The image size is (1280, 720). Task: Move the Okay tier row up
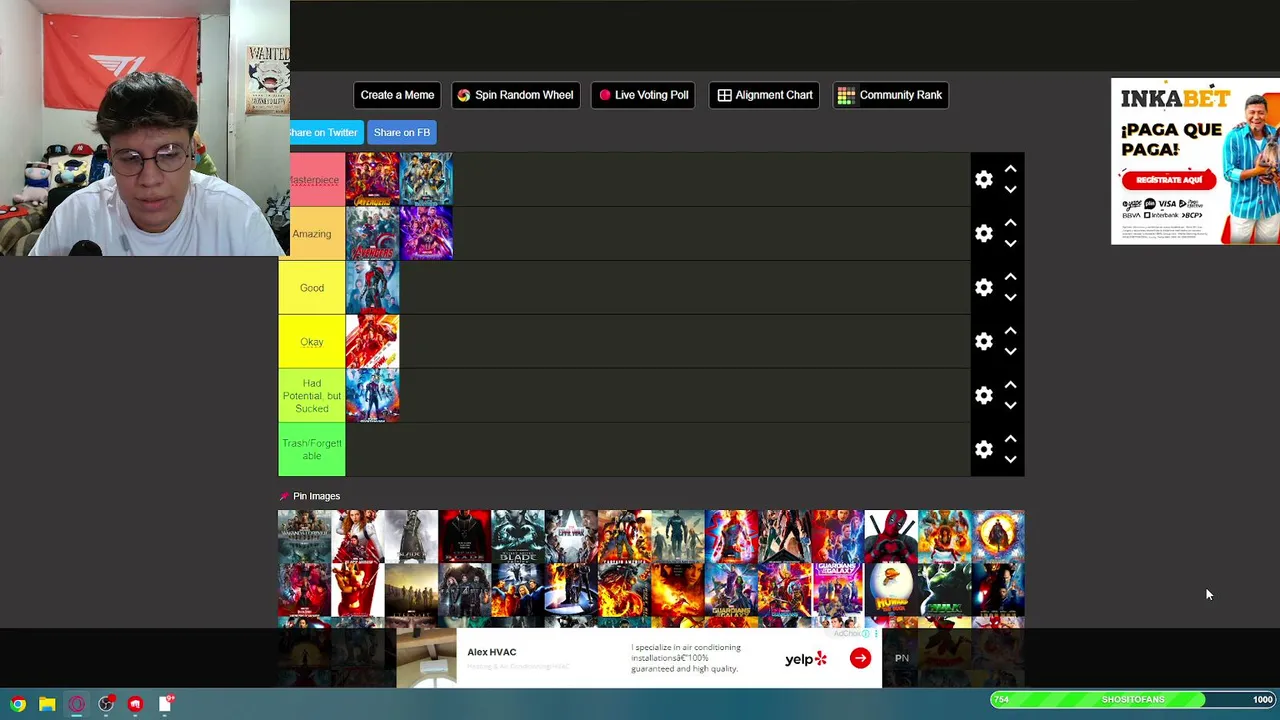[x=1010, y=331]
